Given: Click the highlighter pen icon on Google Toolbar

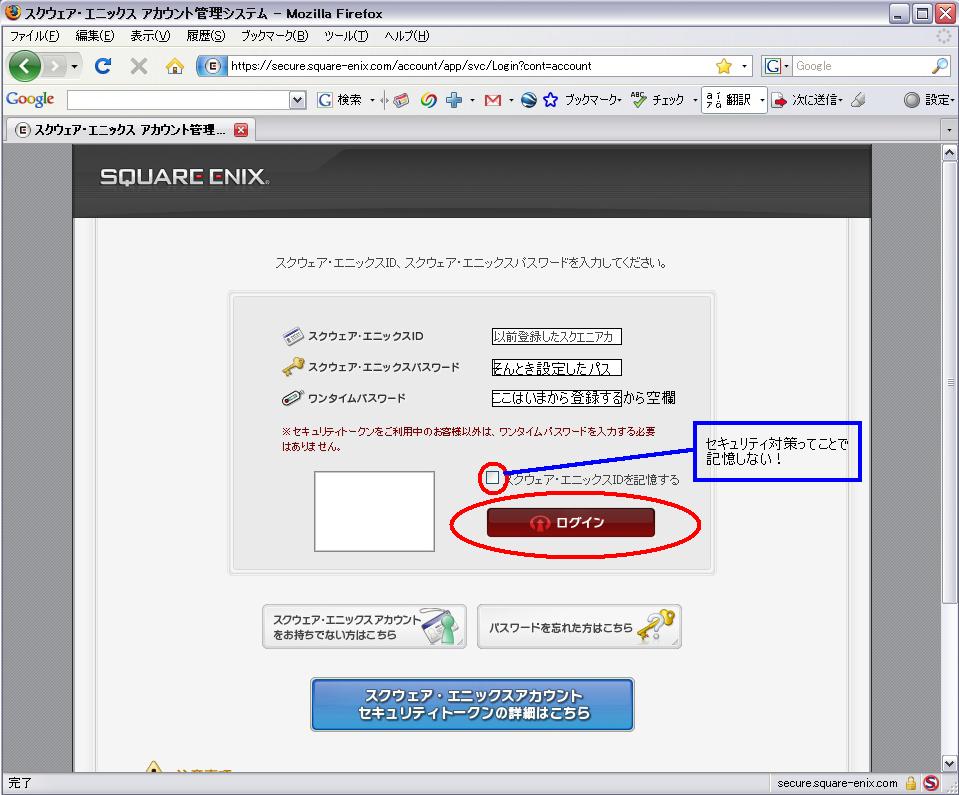Looking at the screenshot, I should tap(859, 100).
